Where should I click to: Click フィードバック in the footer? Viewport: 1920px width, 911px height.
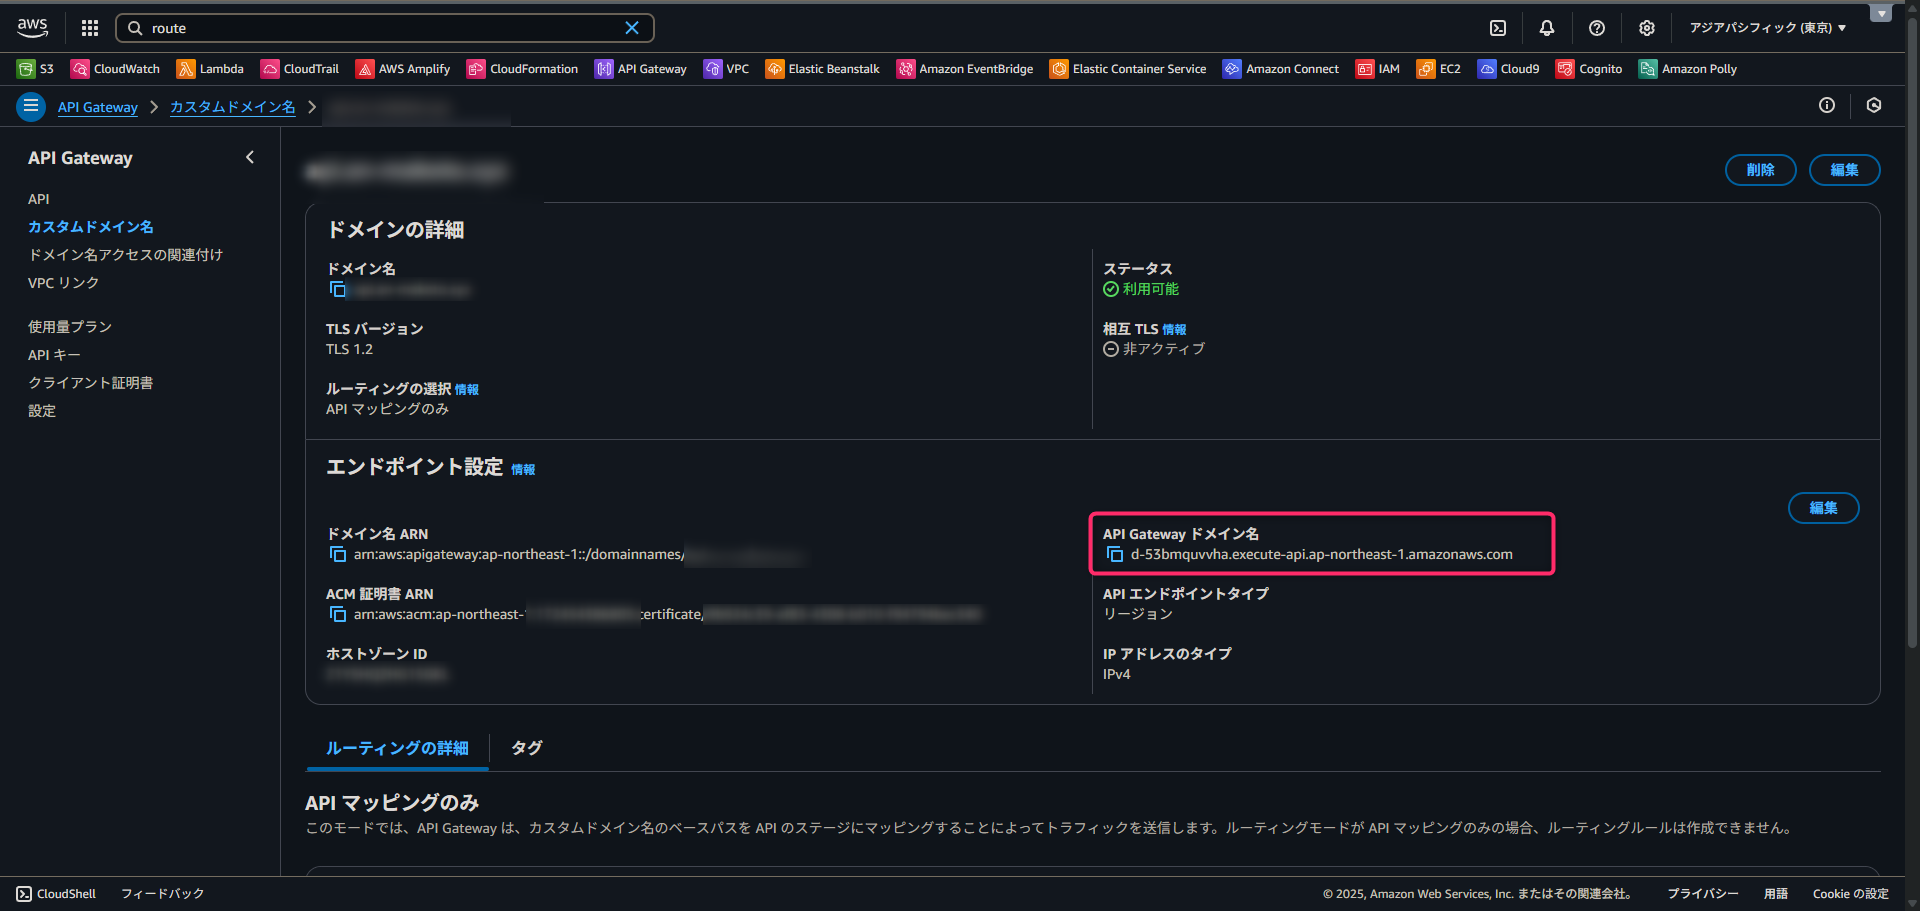pyautogui.click(x=163, y=894)
